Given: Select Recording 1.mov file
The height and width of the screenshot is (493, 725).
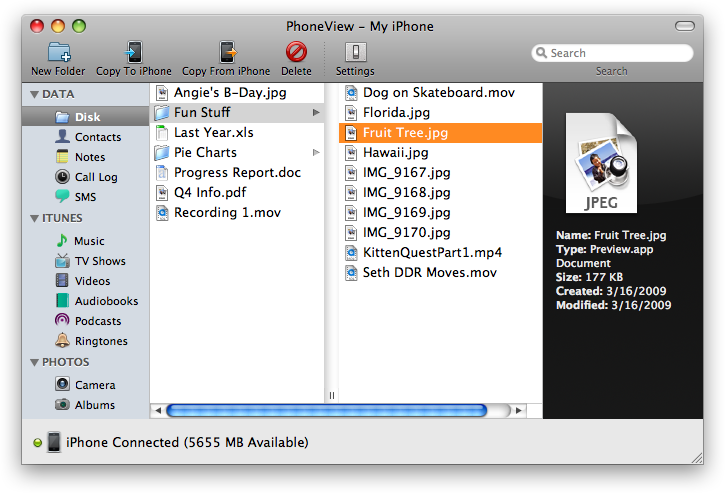Looking at the screenshot, I should [x=237, y=212].
